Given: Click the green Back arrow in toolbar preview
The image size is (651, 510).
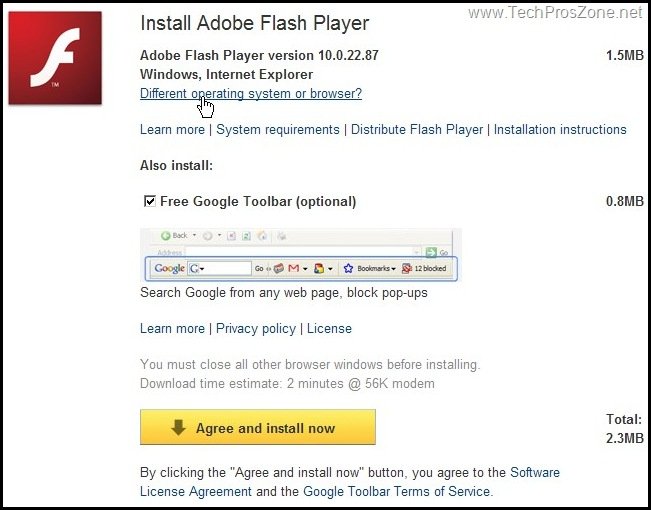Looking at the screenshot, I should click(x=166, y=236).
